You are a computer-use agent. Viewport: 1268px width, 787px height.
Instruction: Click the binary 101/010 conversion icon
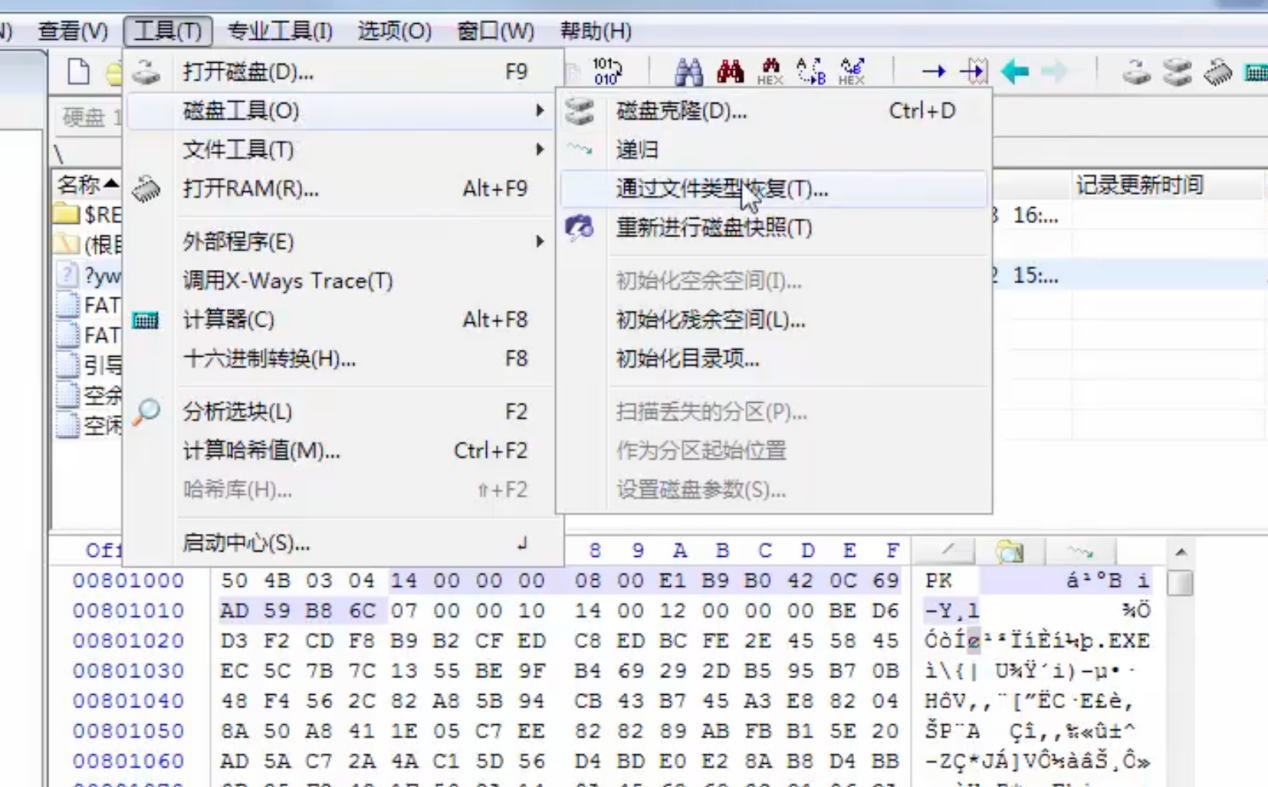[607, 72]
